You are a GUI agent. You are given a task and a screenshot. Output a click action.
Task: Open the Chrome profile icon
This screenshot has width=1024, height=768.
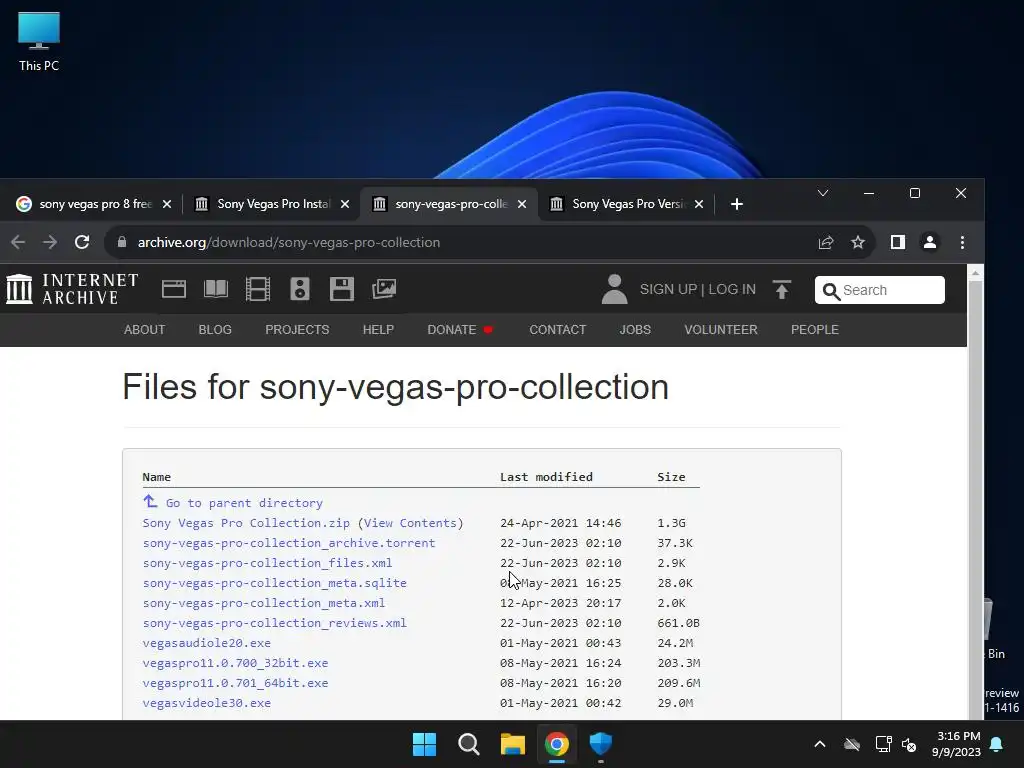click(x=930, y=242)
